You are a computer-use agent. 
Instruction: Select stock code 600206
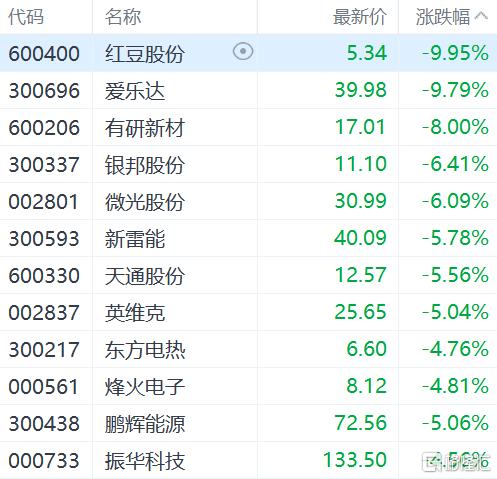pos(44,128)
